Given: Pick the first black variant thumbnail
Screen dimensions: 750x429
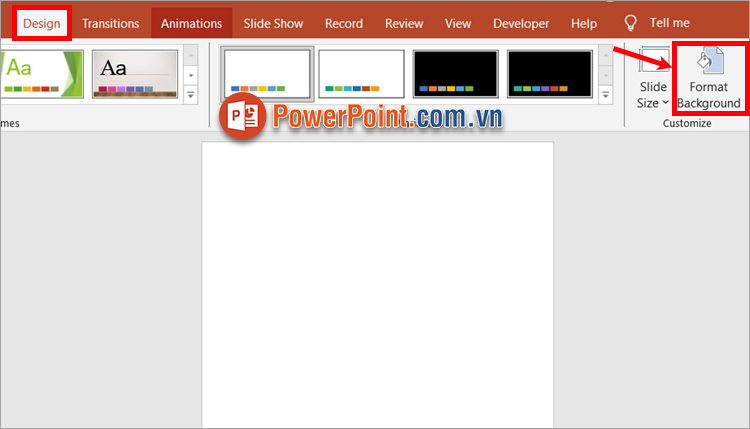Looking at the screenshot, I should pyautogui.click(x=455, y=73).
